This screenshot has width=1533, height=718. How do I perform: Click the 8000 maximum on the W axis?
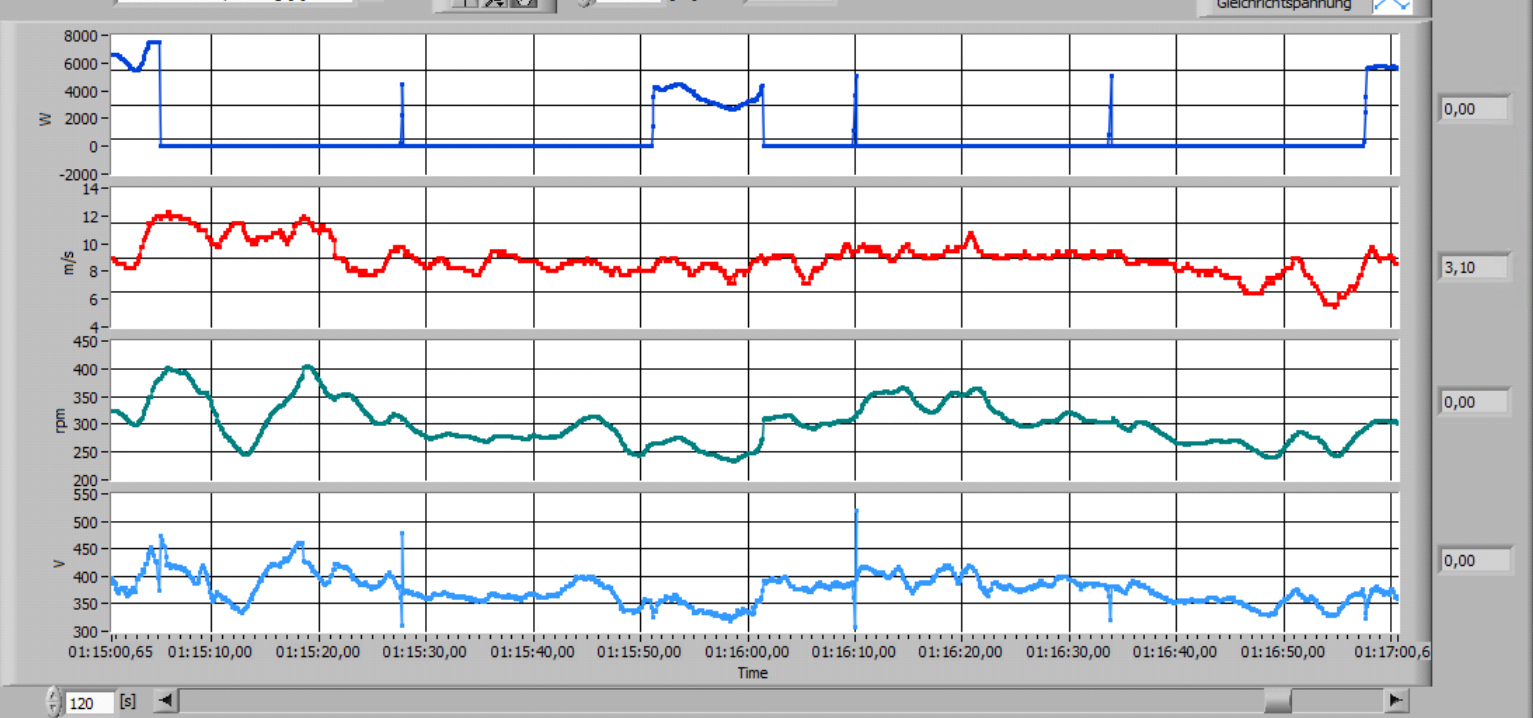click(80, 36)
